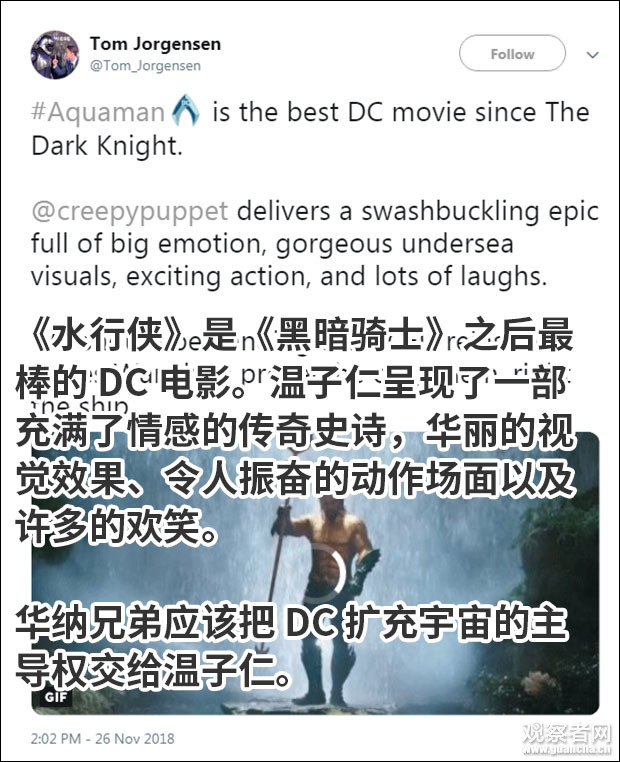Viewport: 620px width, 762px height.
Task: Open the @creepypuppet mention
Action: [x=129, y=212]
